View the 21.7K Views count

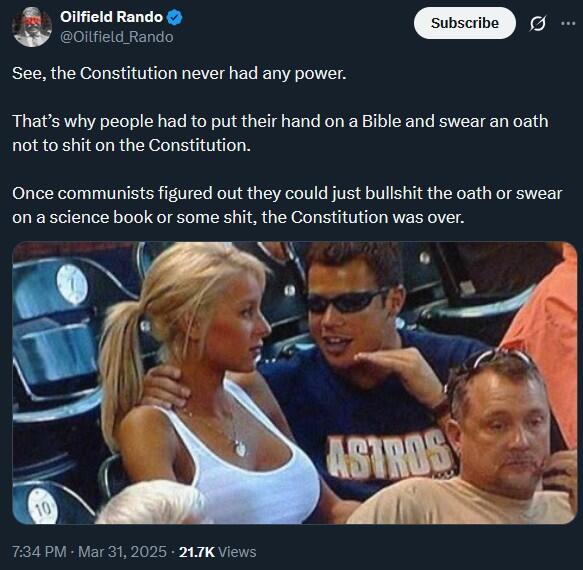coord(218,552)
